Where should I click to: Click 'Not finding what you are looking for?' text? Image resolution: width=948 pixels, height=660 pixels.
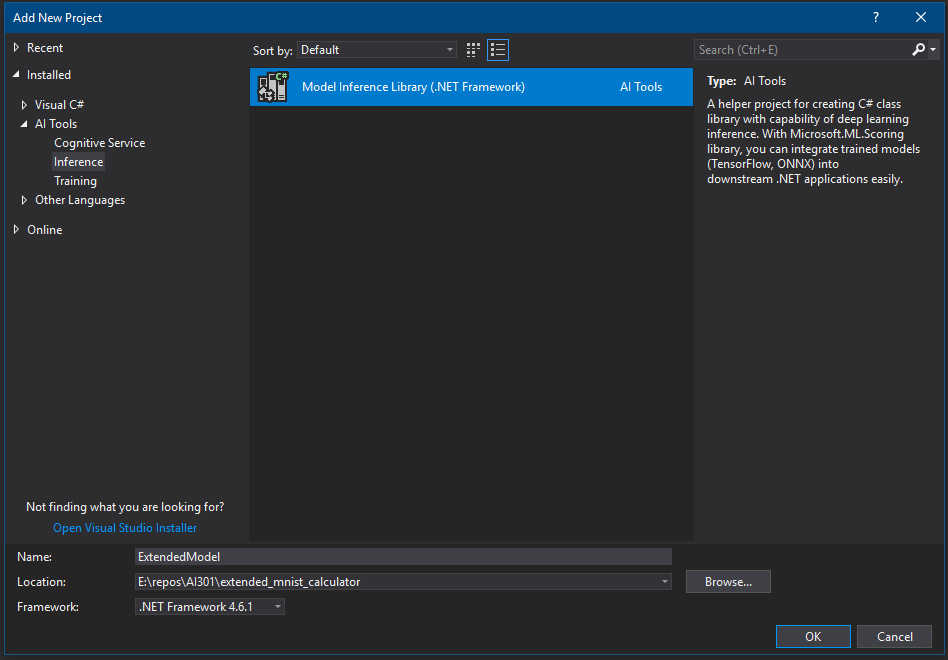point(125,506)
